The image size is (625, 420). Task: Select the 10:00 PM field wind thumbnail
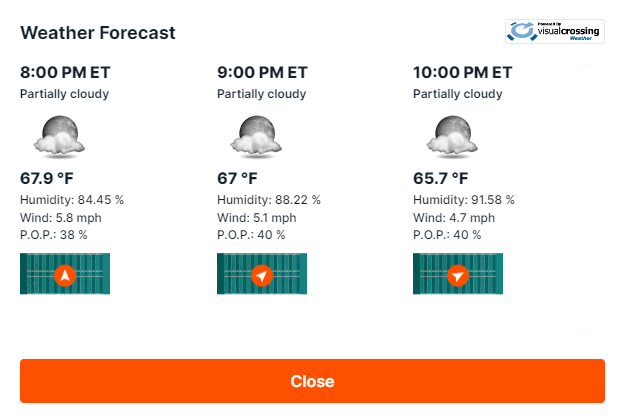click(458, 274)
